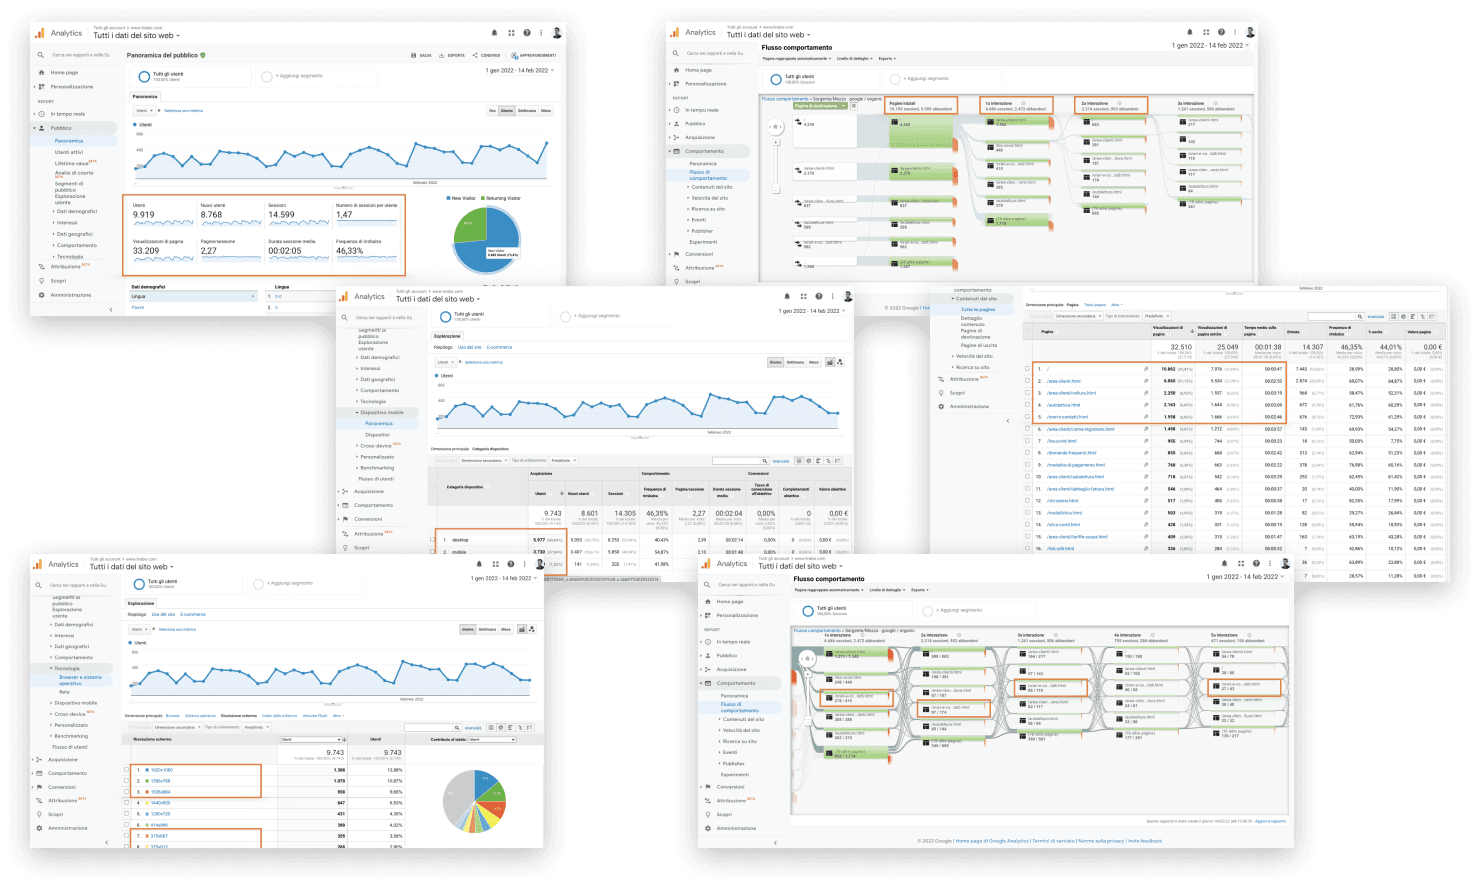This screenshot has height=886, width=1480.
Task: Open the notifications bell icon
Action: click(x=494, y=32)
